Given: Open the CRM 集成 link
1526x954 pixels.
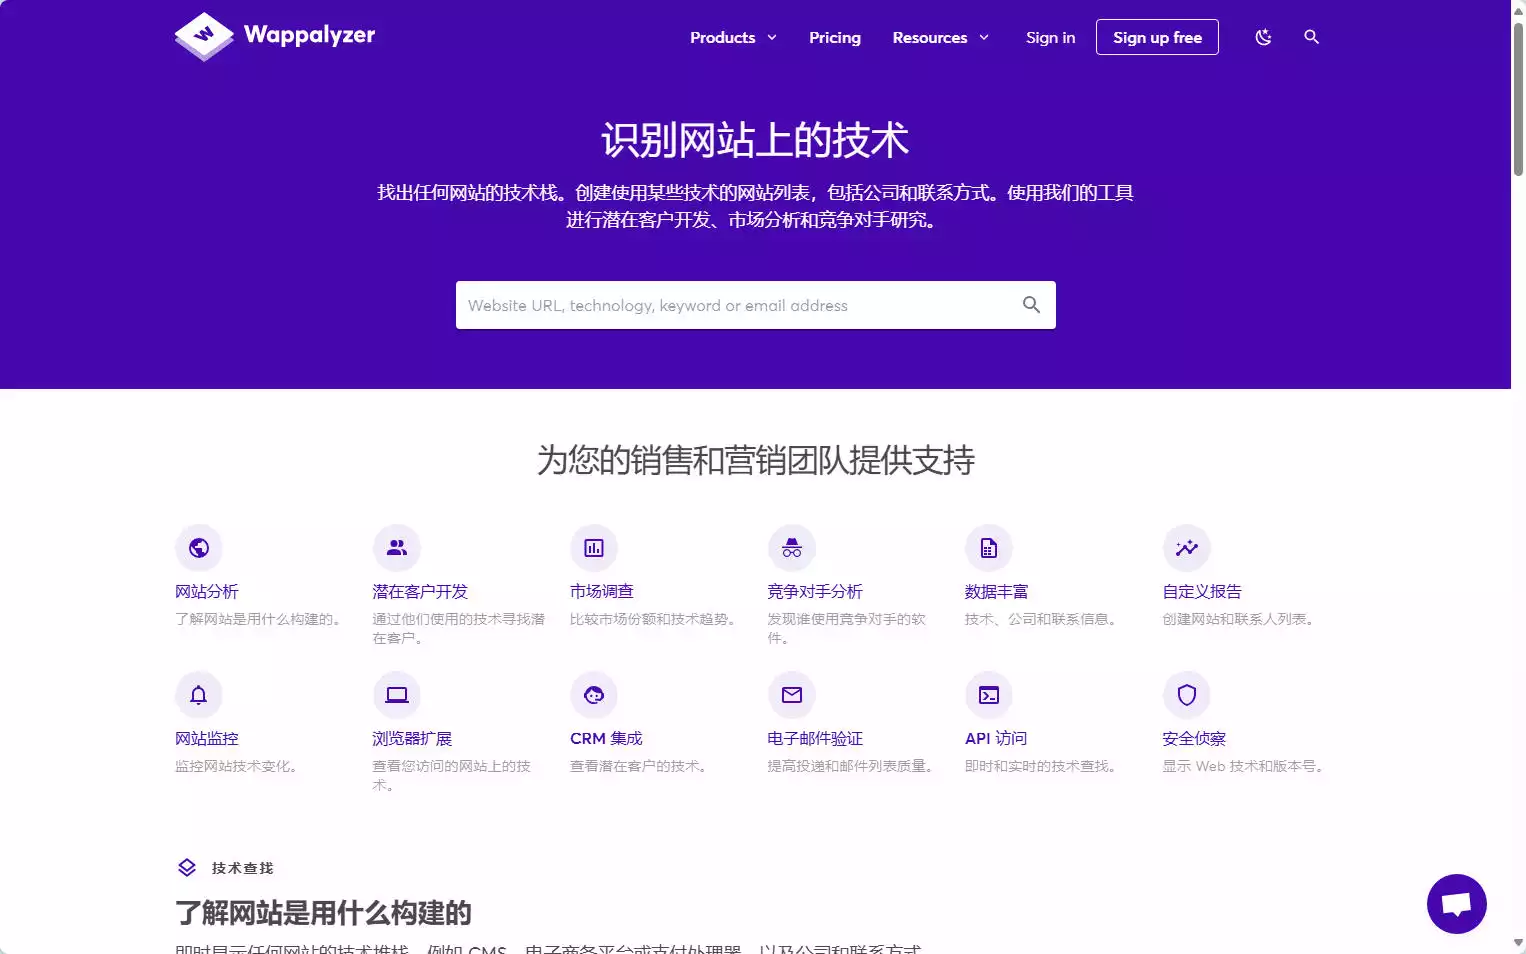Looking at the screenshot, I should pyautogui.click(x=606, y=739).
